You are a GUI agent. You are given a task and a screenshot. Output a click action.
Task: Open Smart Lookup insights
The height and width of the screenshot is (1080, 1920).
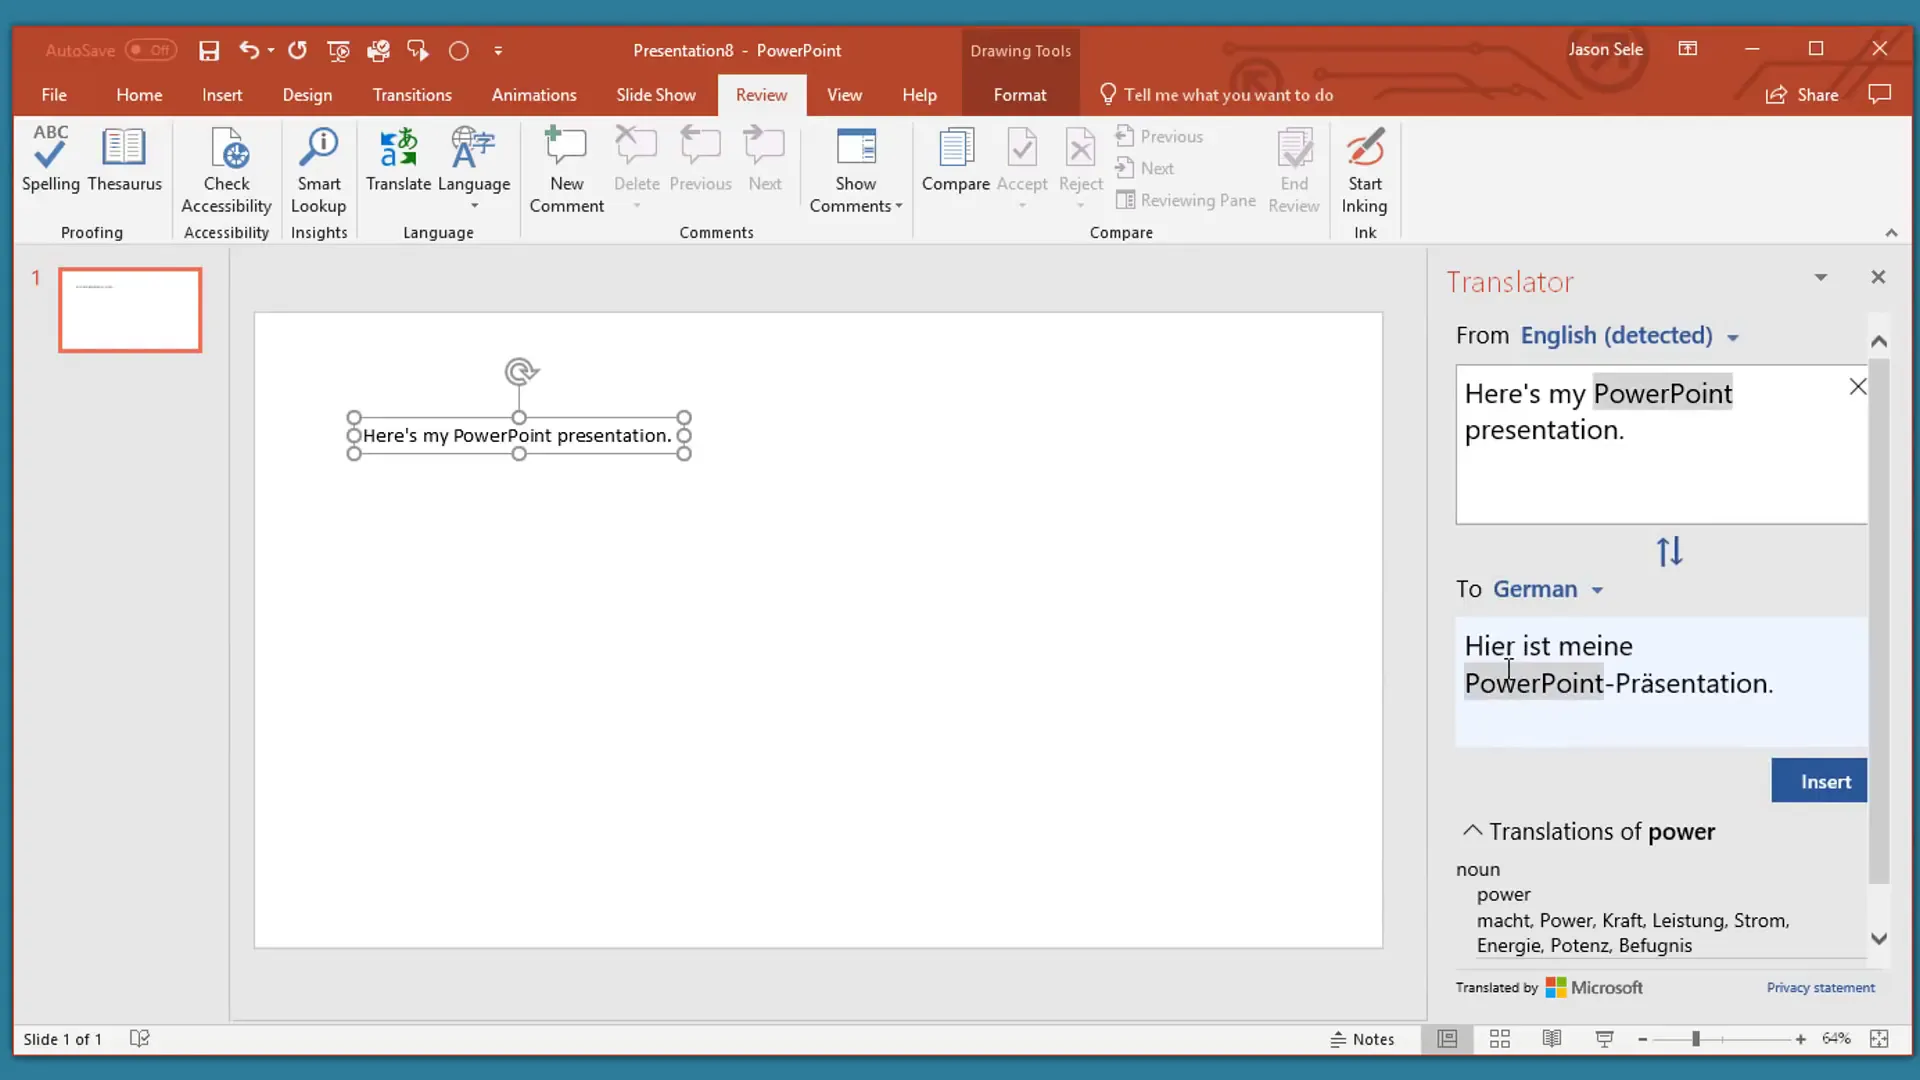[319, 170]
